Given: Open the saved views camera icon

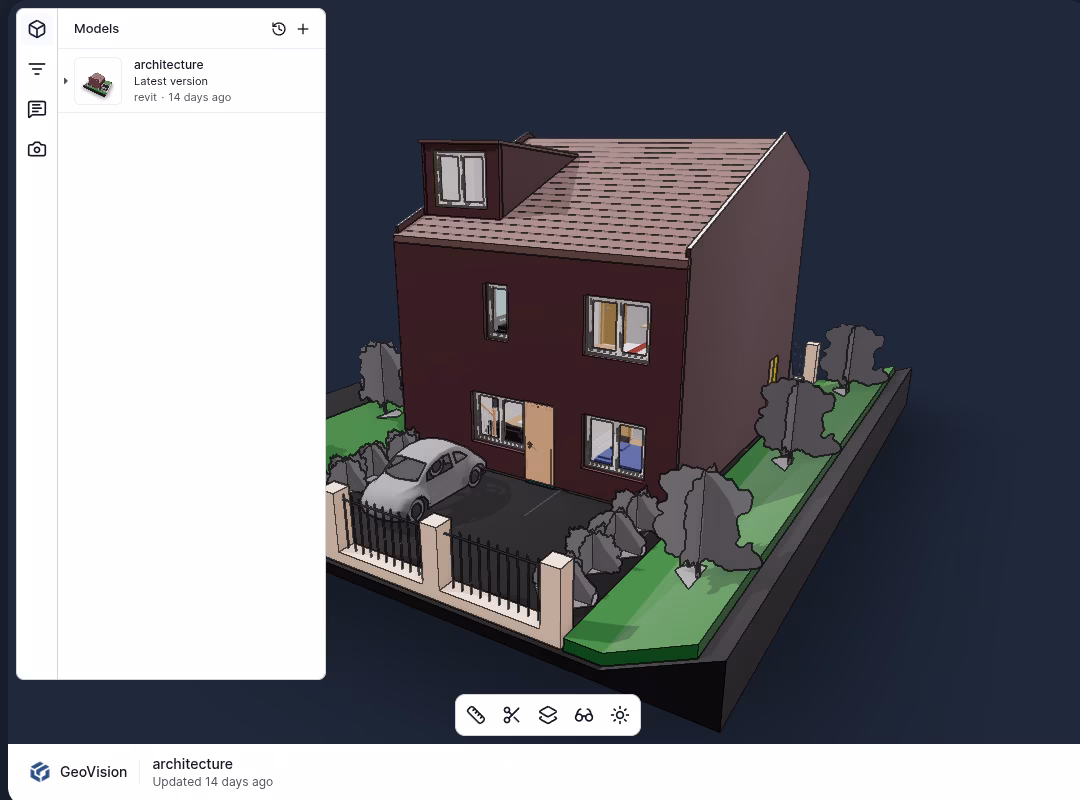Looking at the screenshot, I should 37,149.
